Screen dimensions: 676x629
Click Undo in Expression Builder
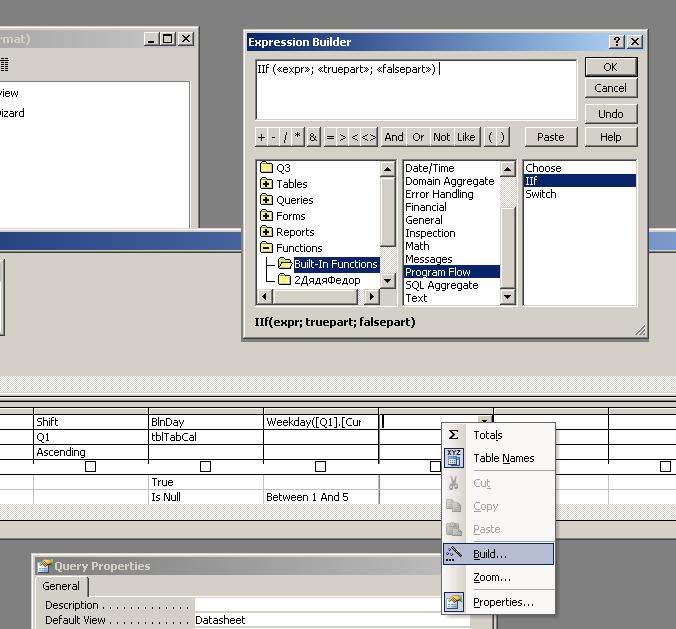[610, 114]
